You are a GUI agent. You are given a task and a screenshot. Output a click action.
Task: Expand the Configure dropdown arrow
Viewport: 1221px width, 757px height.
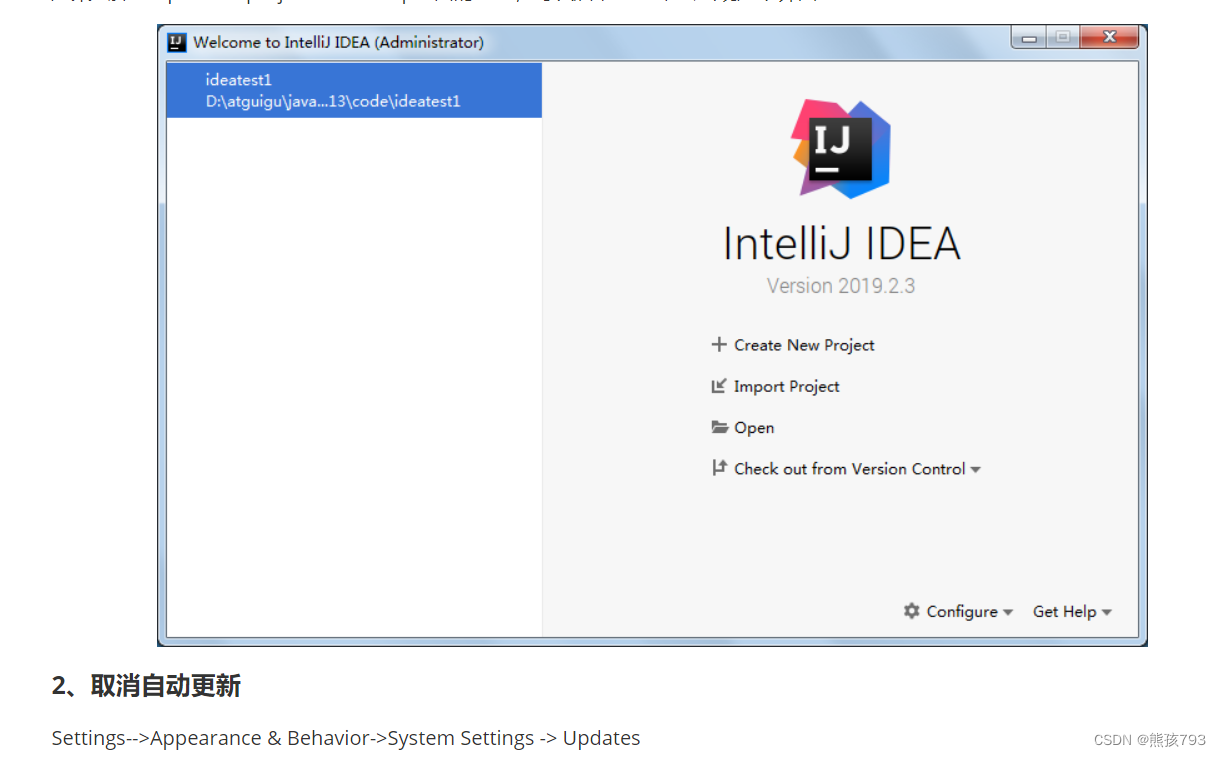1008,612
